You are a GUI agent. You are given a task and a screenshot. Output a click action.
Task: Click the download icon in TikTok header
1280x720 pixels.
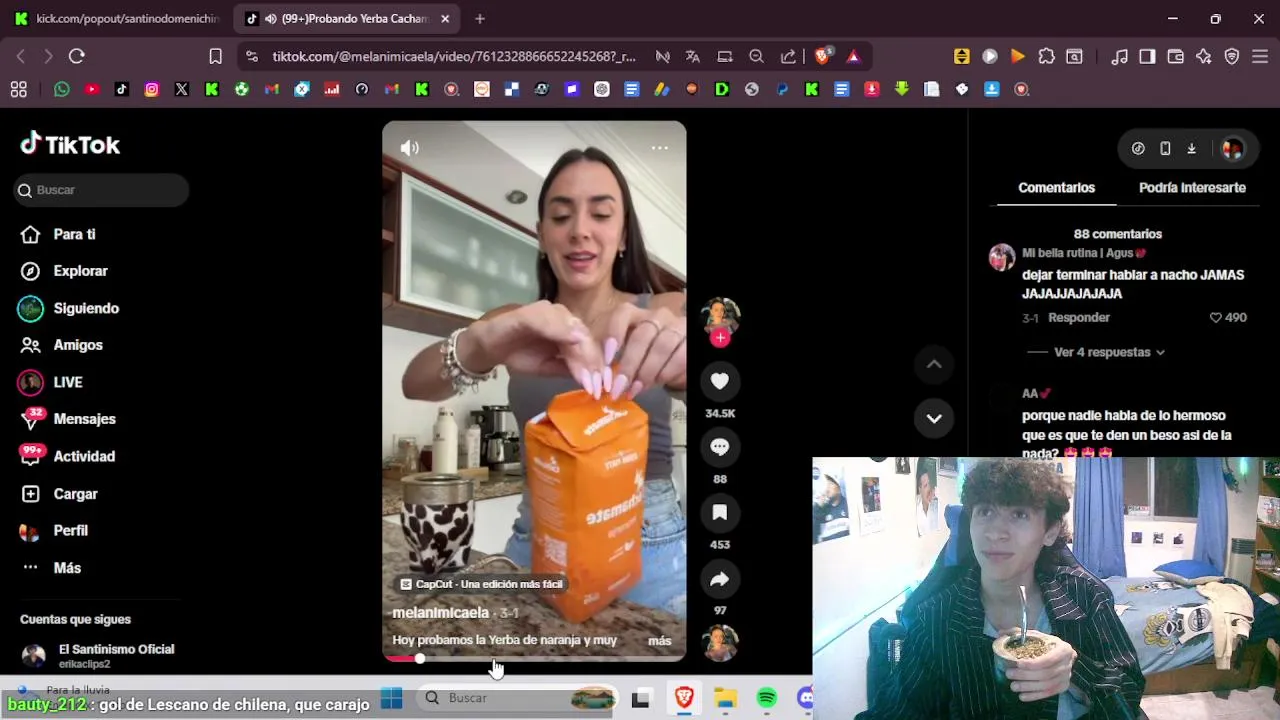[x=1192, y=149]
